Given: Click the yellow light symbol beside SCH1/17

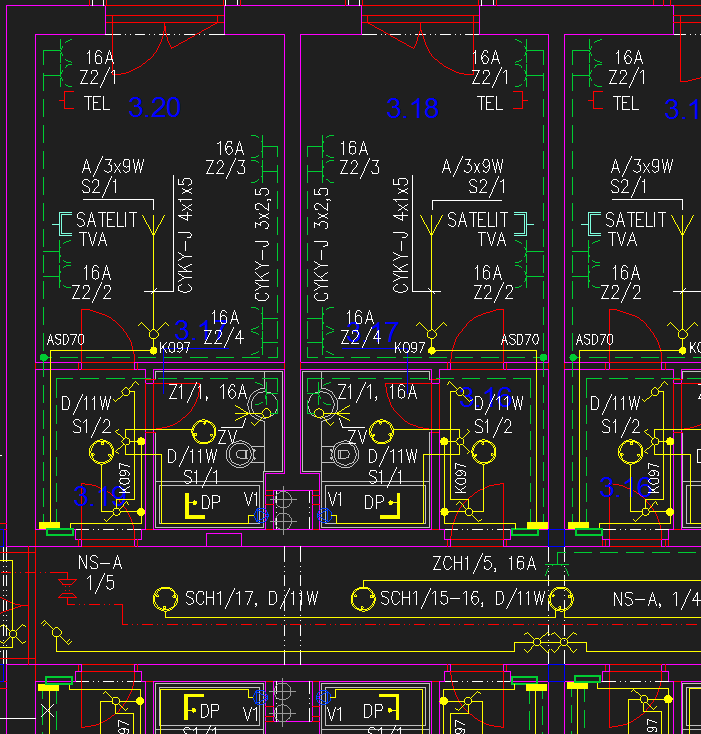Looking at the screenshot, I should [x=164, y=599].
